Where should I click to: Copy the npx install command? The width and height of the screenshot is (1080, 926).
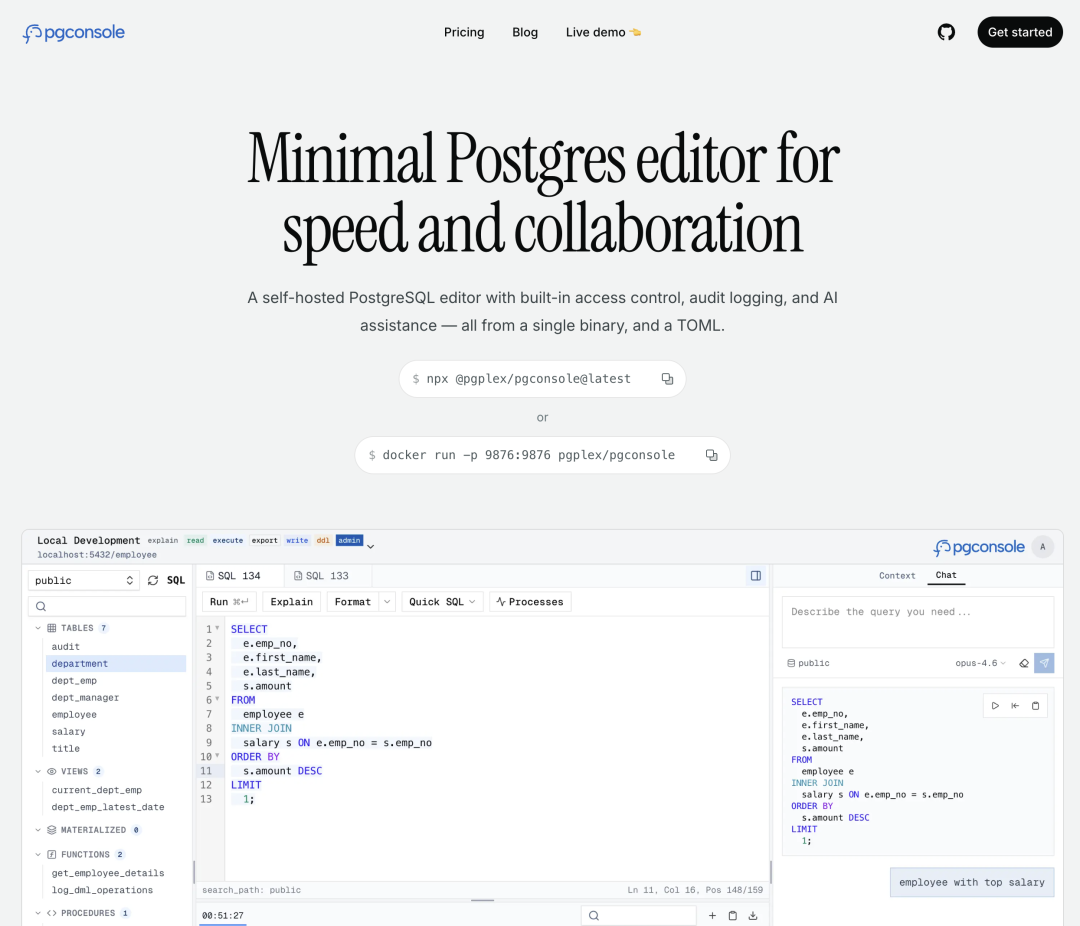click(x=667, y=379)
